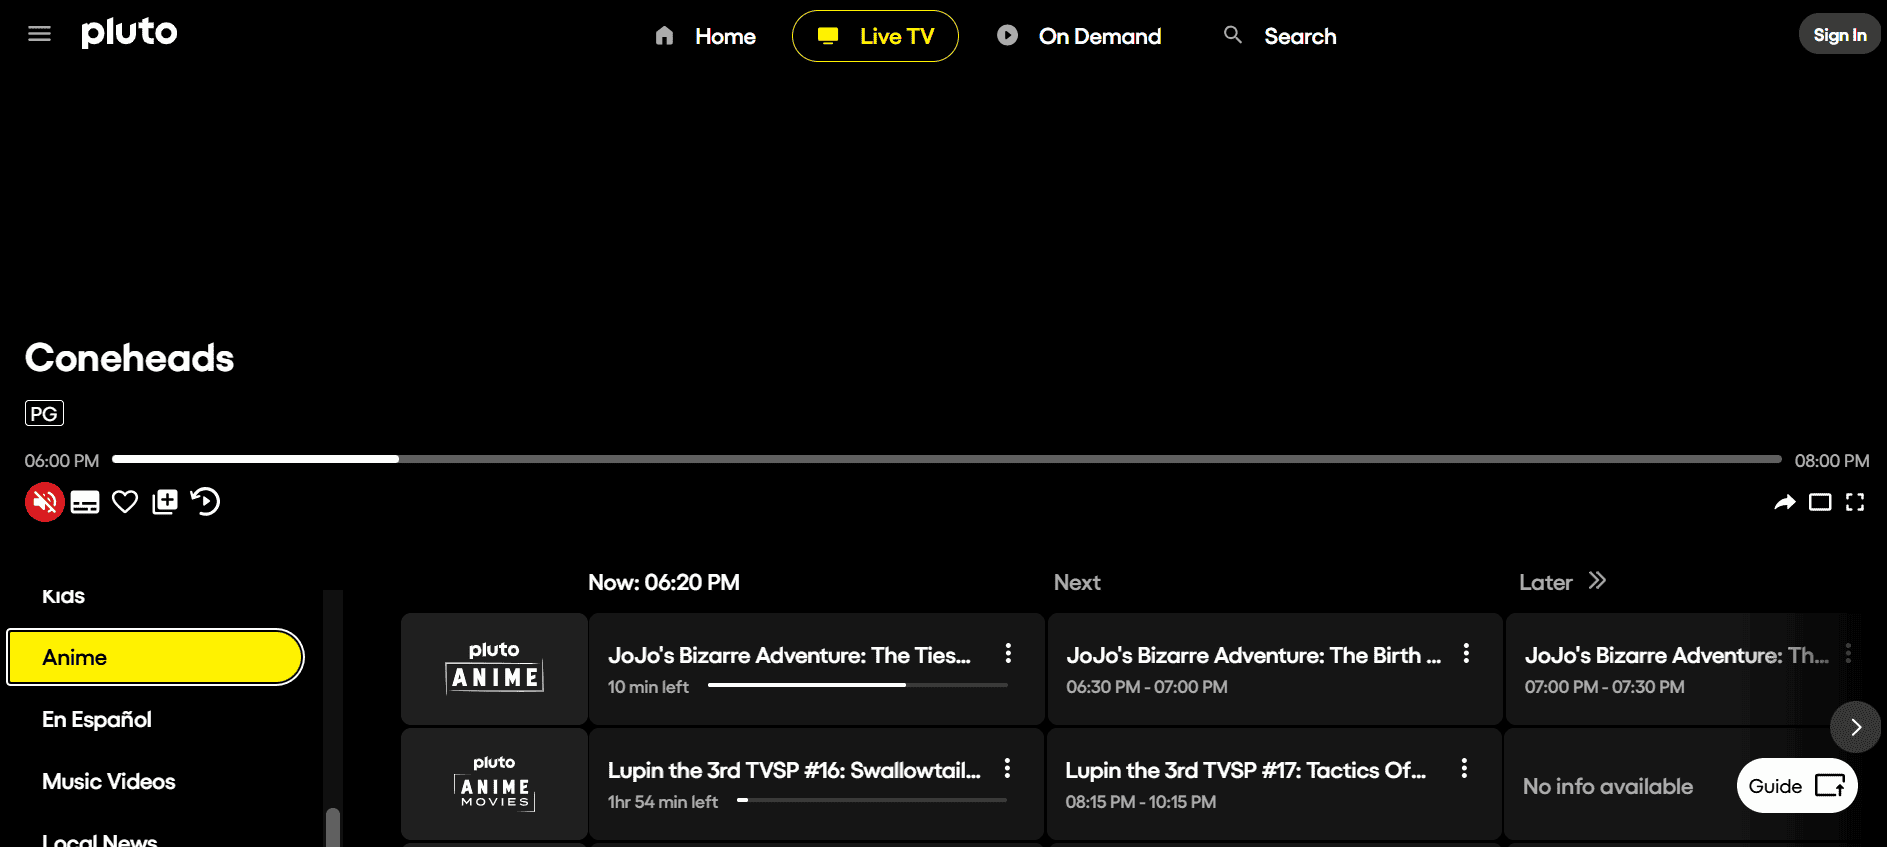This screenshot has height=847, width=1887.
Task: Switch to theater mode
Action: (1820, 502)
